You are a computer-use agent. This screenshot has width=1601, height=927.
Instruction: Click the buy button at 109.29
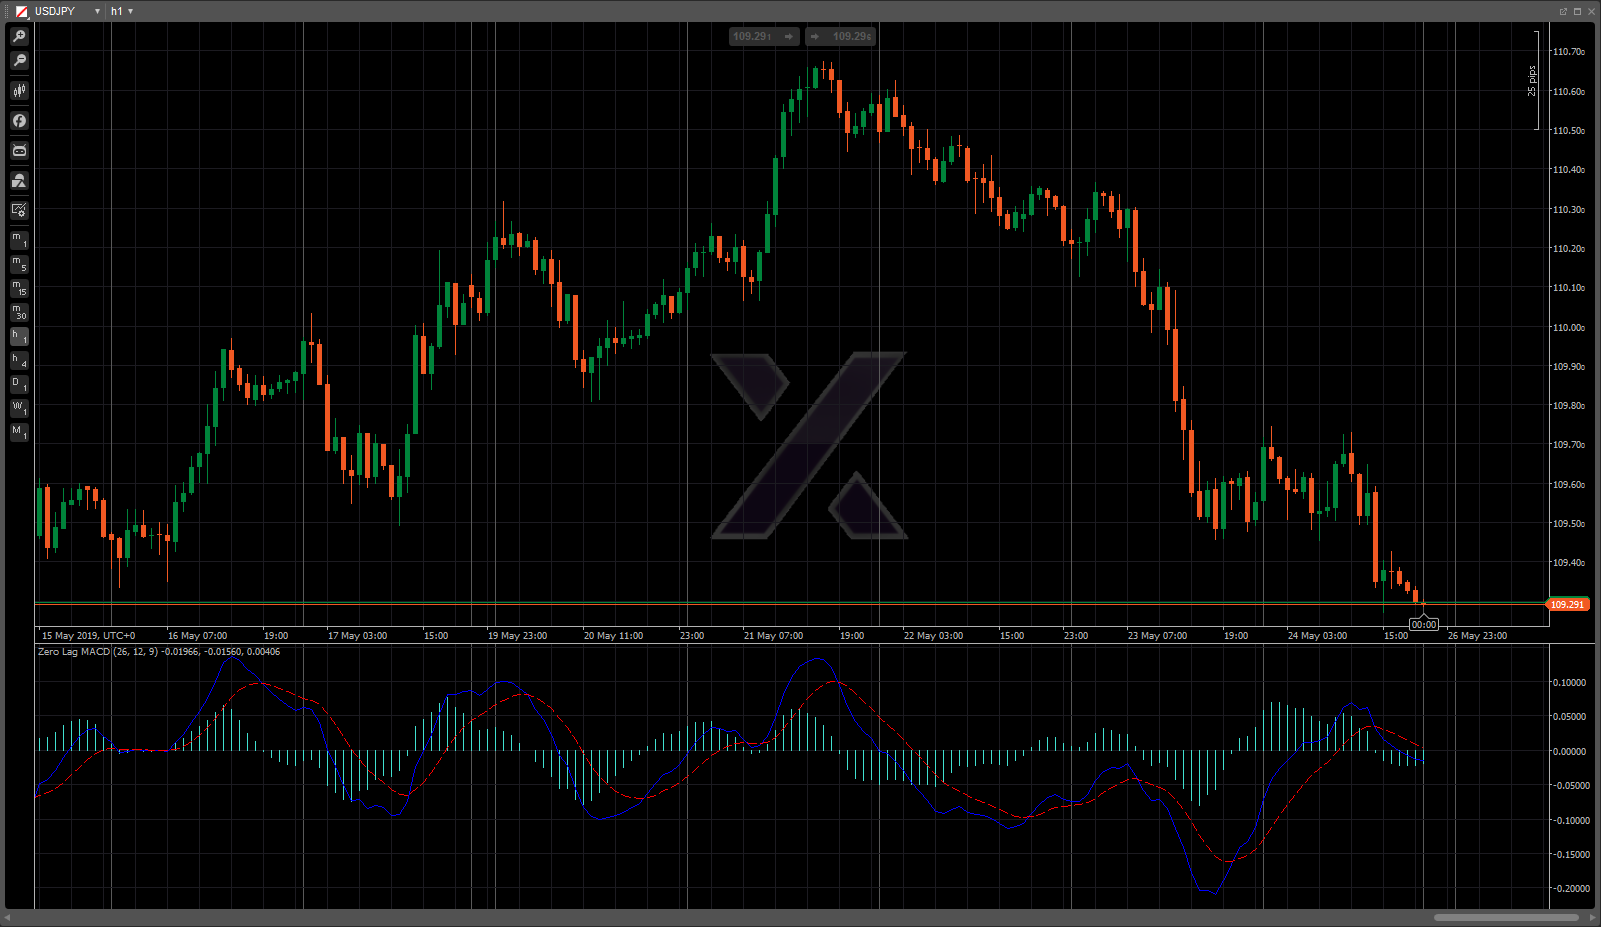click(841, 37)
